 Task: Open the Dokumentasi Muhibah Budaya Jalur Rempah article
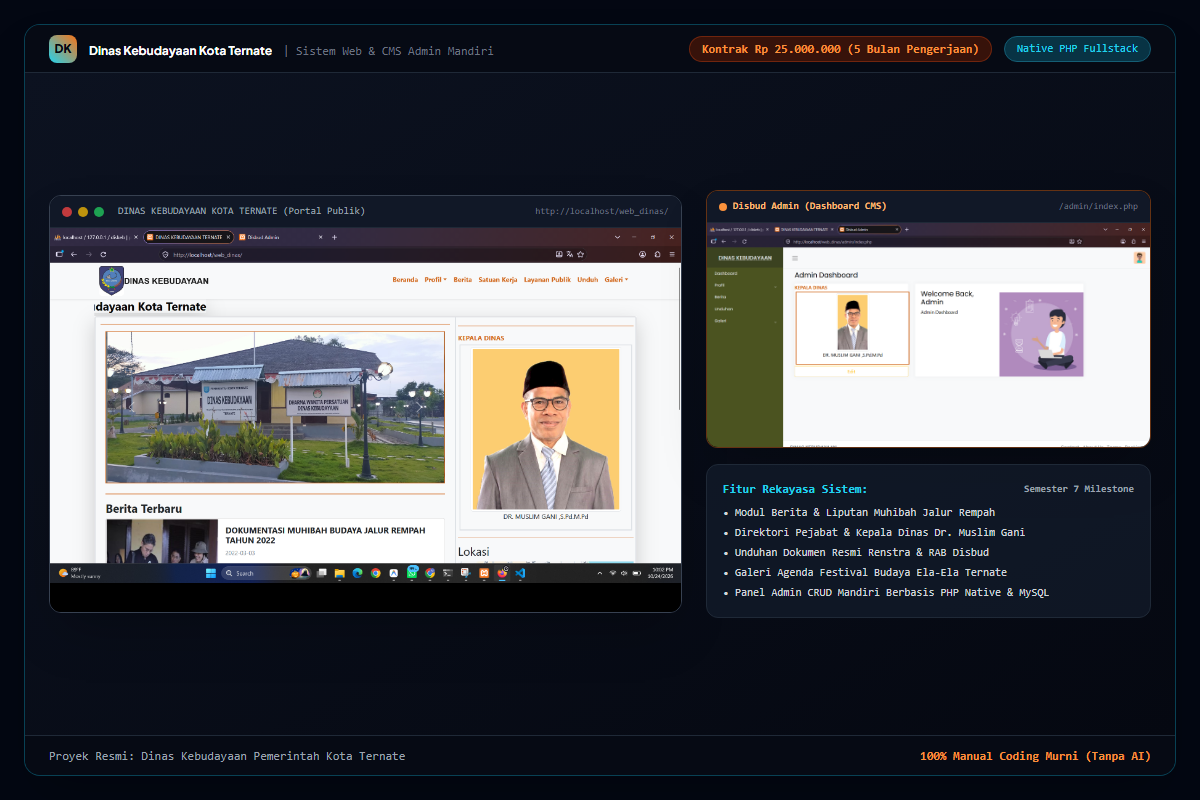click(x=325, y=535)
